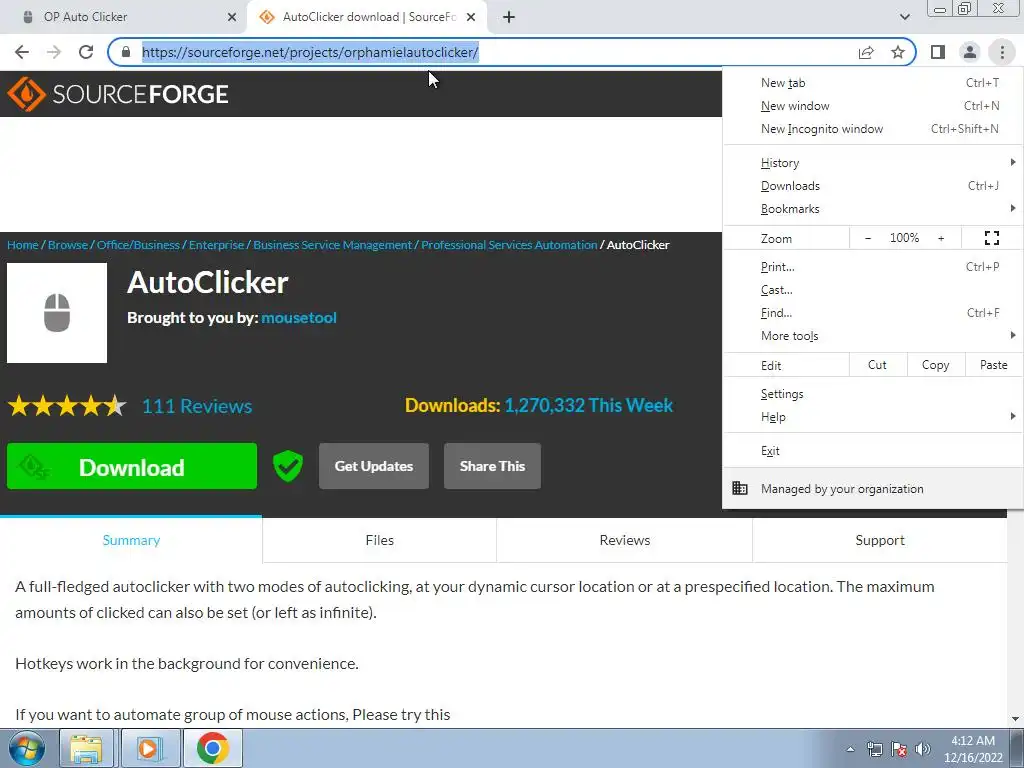
Task: Click the Home breadcrumb link
Action: [x=23, y=245]
